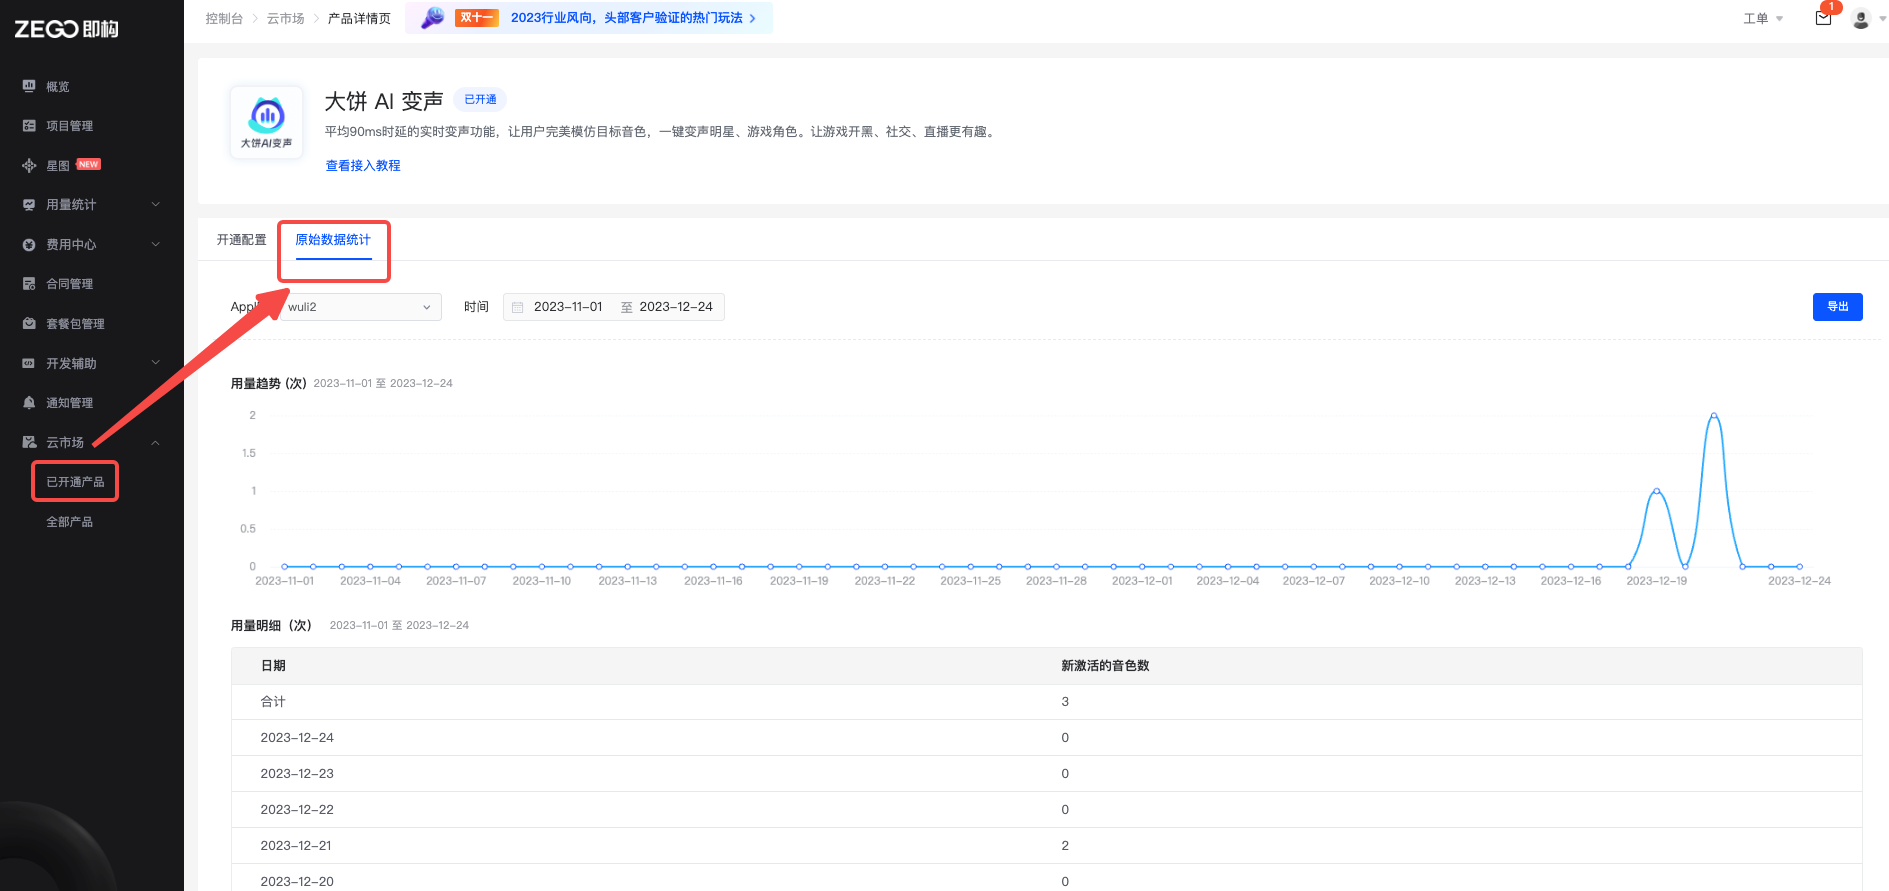The image size is (1889, 891).
Task: Open 通知管理 menu item
Action: (69, 403)
